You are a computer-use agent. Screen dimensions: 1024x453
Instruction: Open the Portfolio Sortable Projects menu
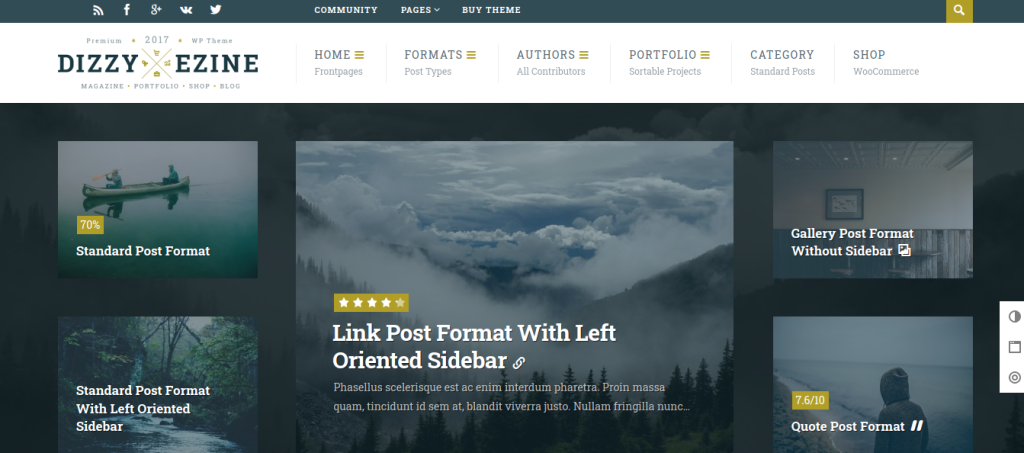(x=669, y=63)
